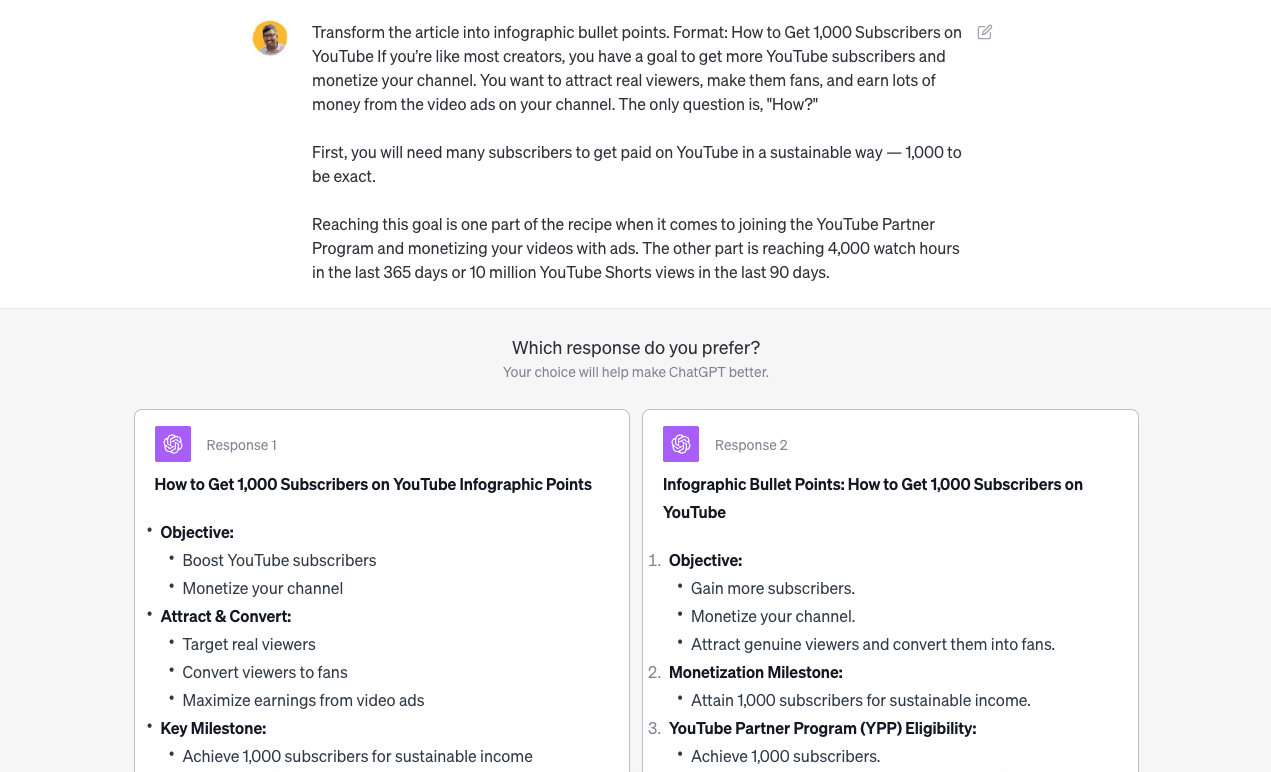The width and height of the screenshot is (1271, 772).
Task: Select the Response 2 label
Action: pyautogui.click(x=750, y=444)
